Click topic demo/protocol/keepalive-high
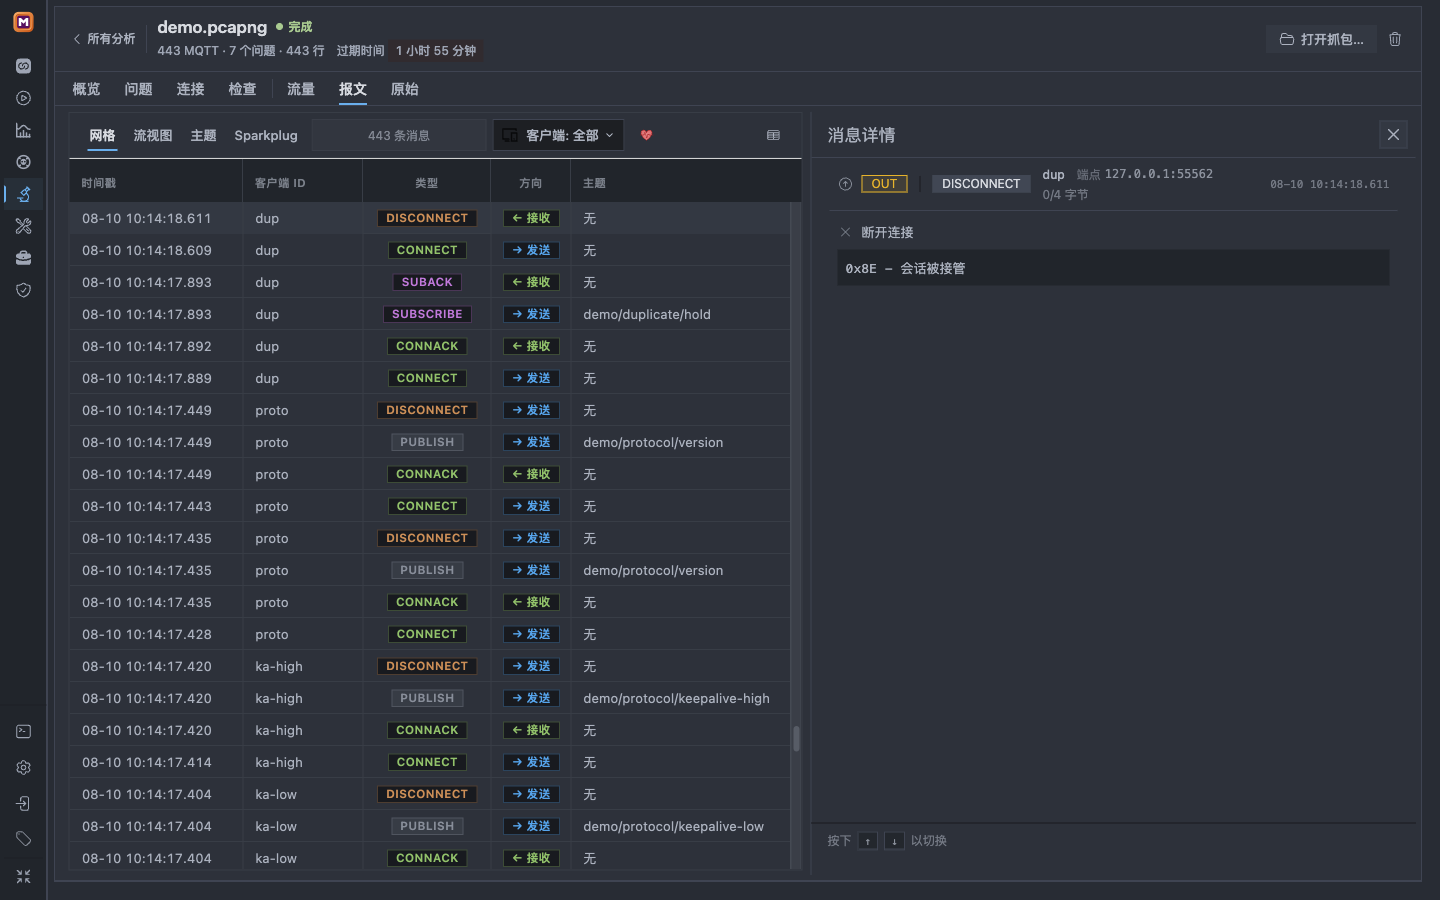Screen dimensions: 1440x900 [676, 698]
